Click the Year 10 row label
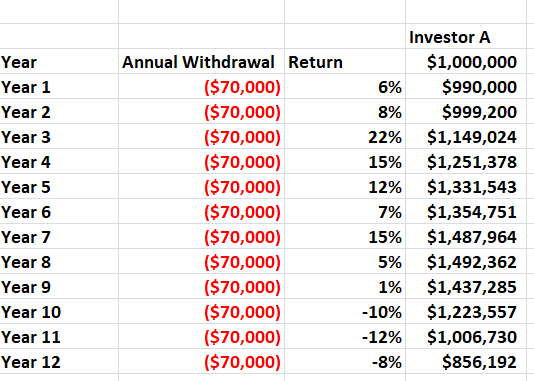Screen dimensions: 534x381 click(x=59, y=311)
